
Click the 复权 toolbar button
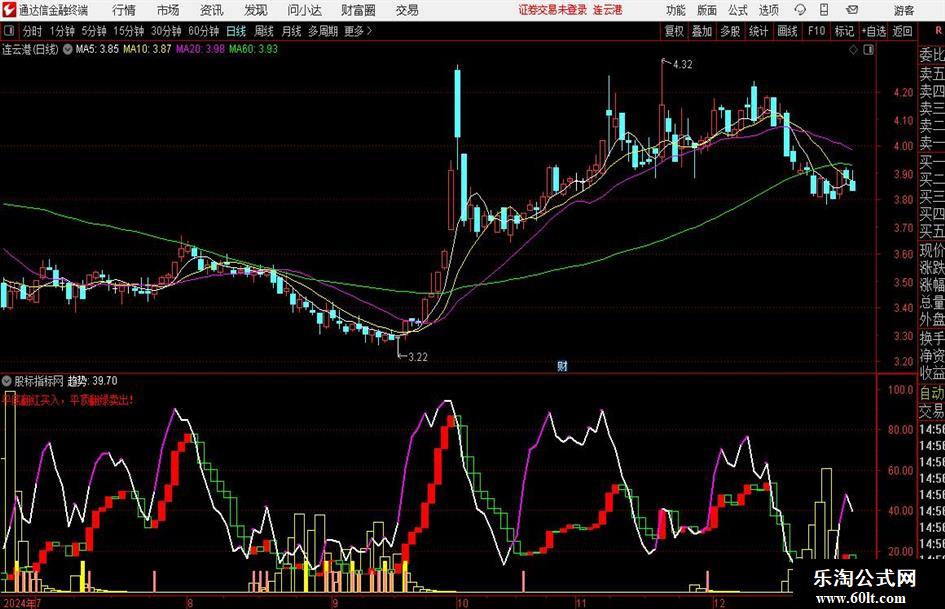coord(674,31)
